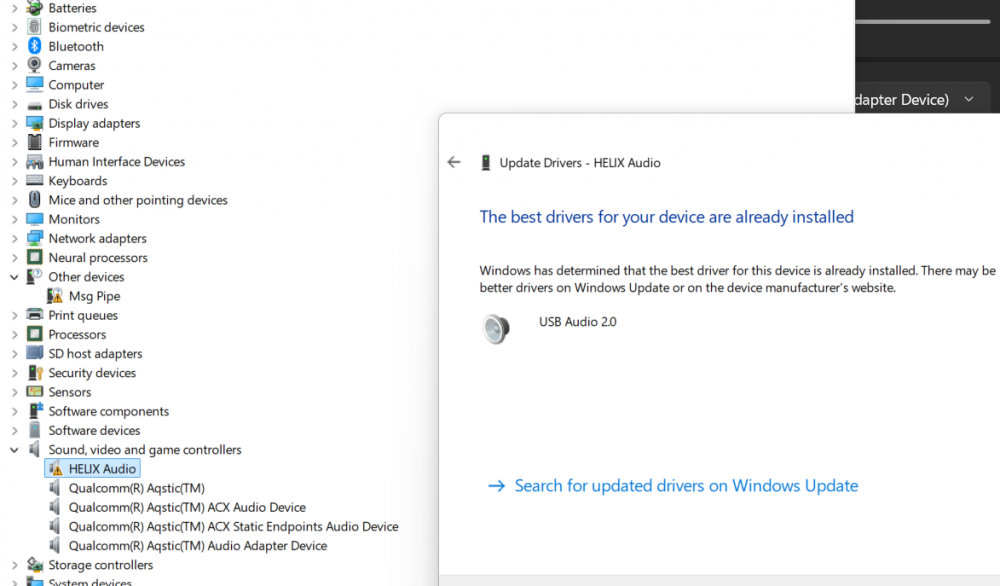
Task: Click the Cameras category icon
Action: pos(35,65)
